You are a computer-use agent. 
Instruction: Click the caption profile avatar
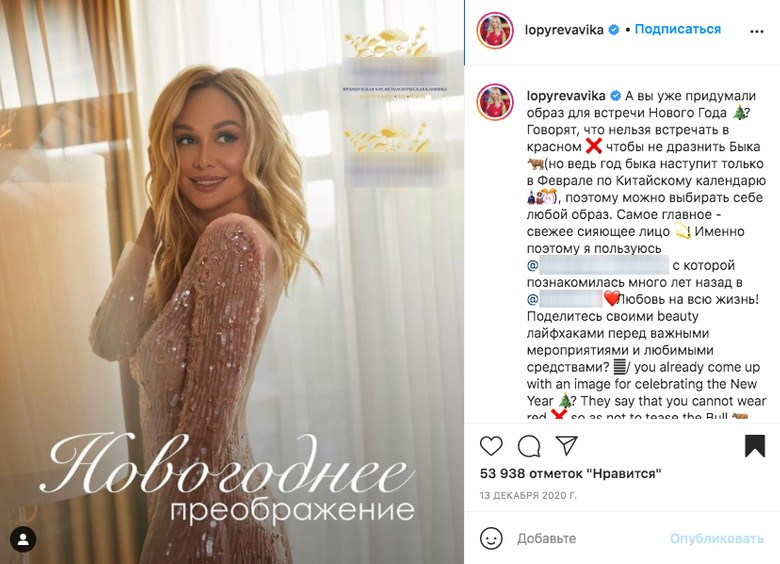click(495, 102)
